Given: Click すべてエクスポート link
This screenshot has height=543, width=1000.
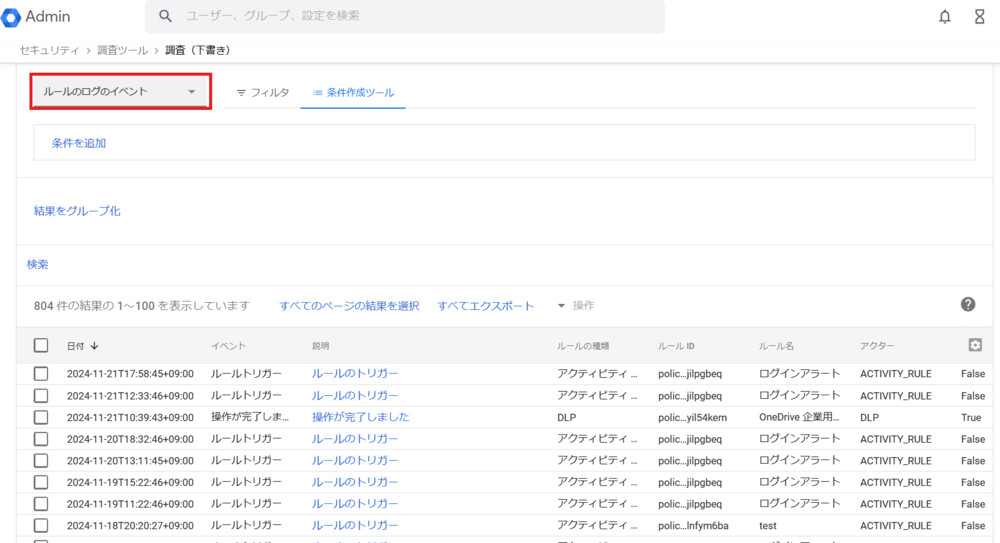Looking at the screenshot, I should (x=485, y=306).
